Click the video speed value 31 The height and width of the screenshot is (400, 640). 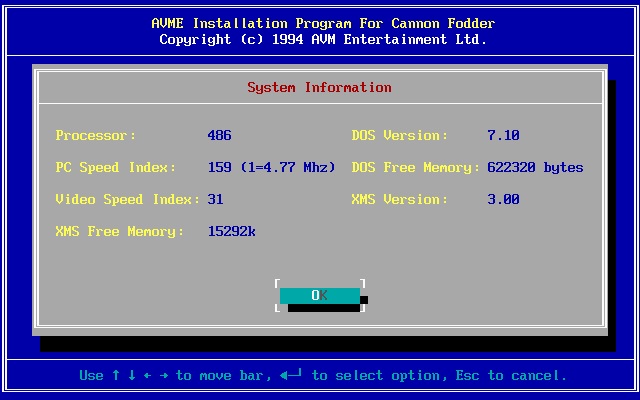point(215,199)
